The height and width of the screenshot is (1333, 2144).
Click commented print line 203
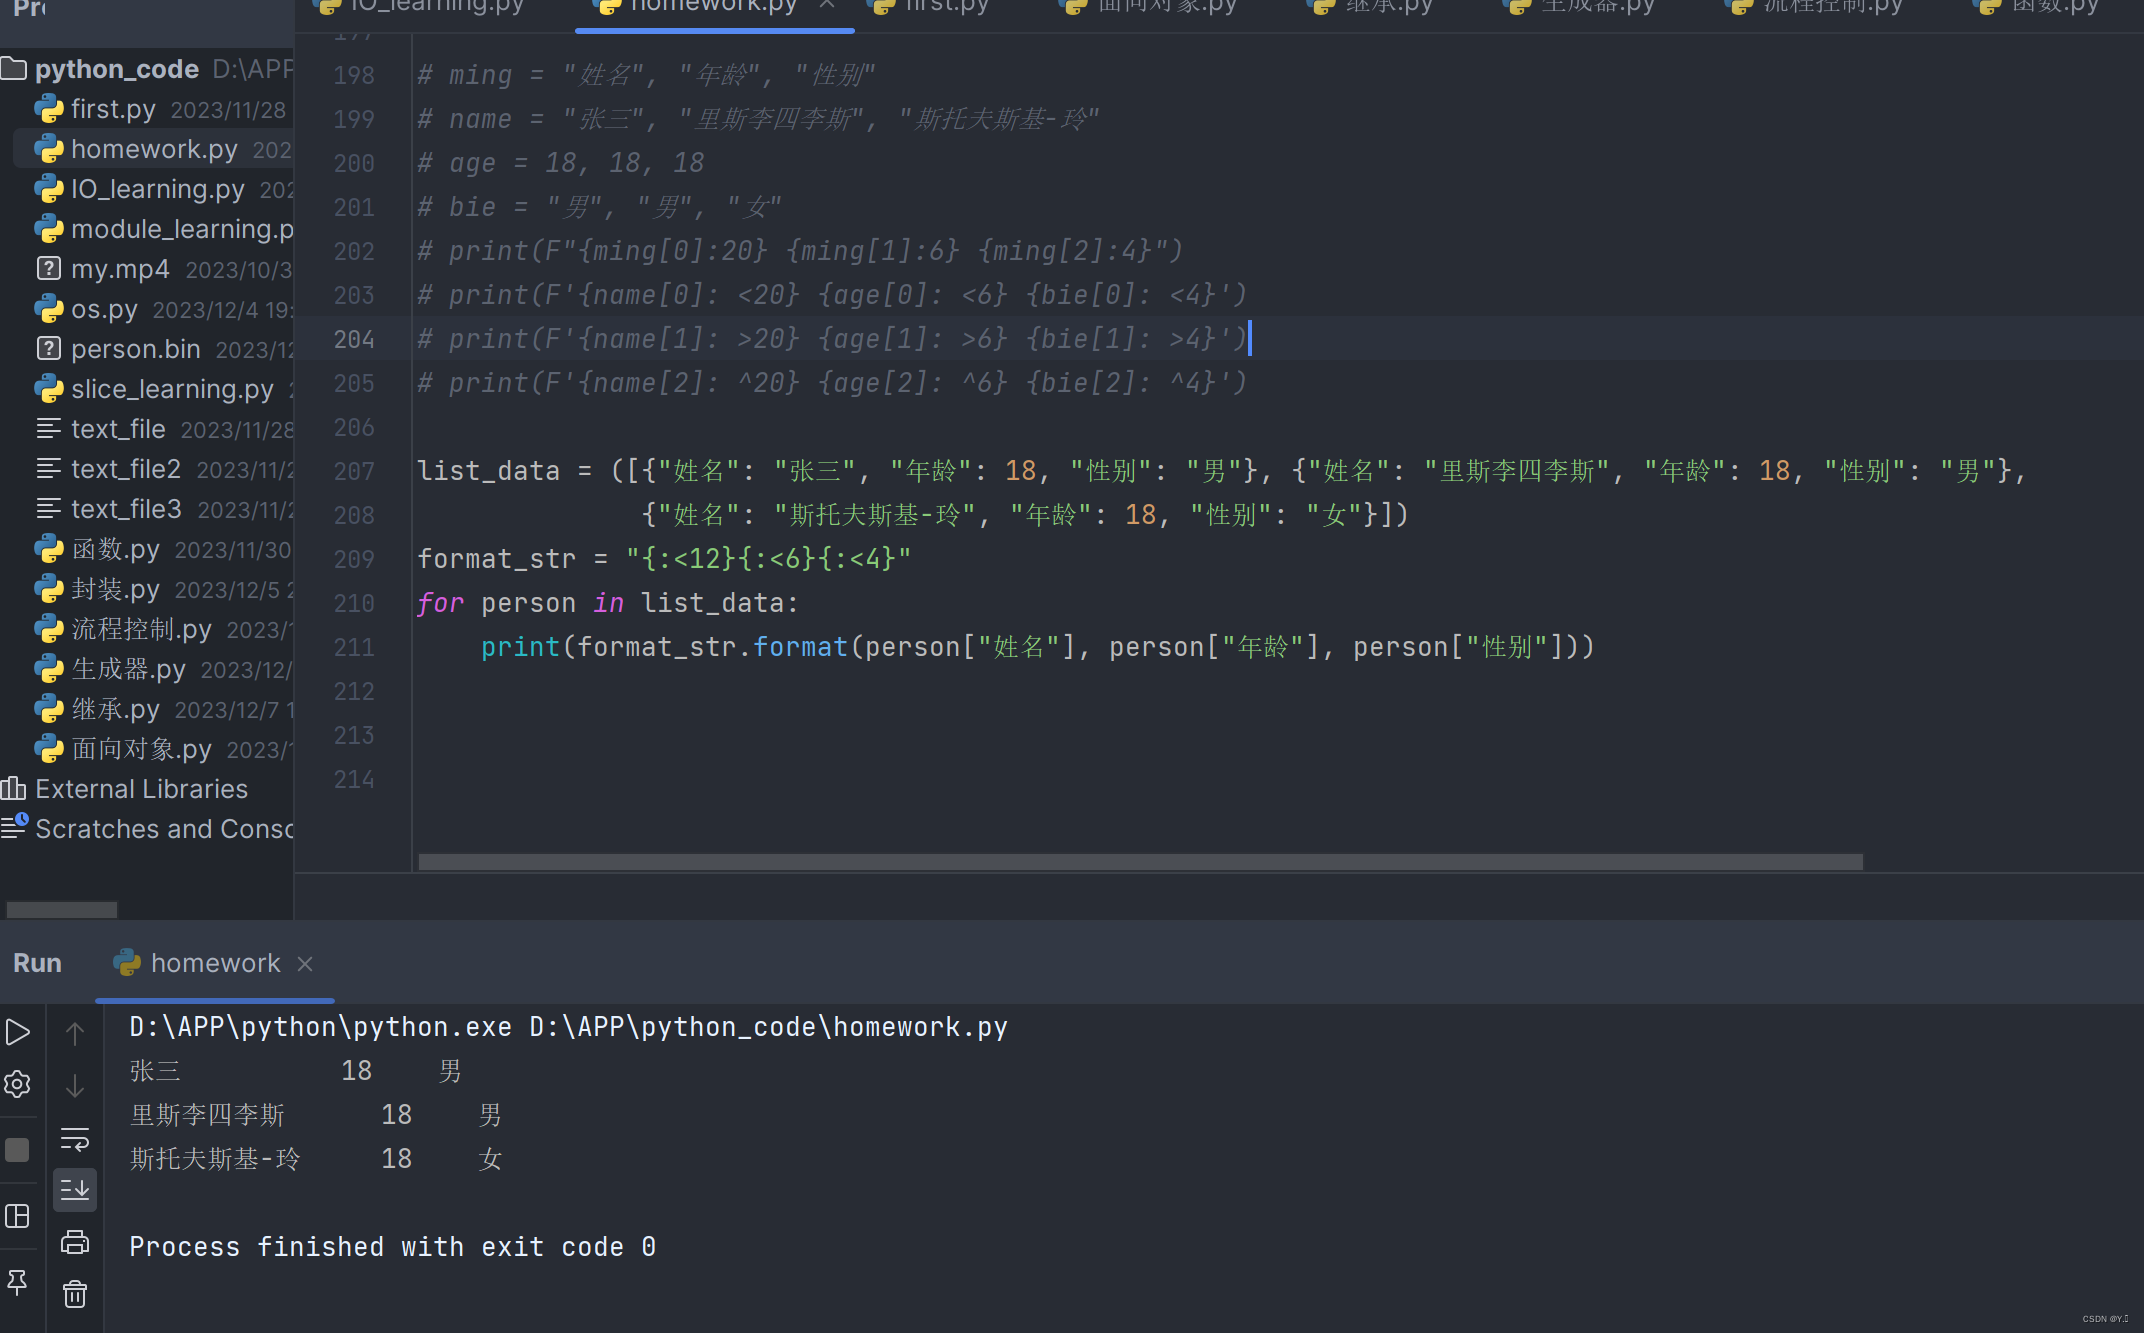pyautogui.click(x=832, y=295)
